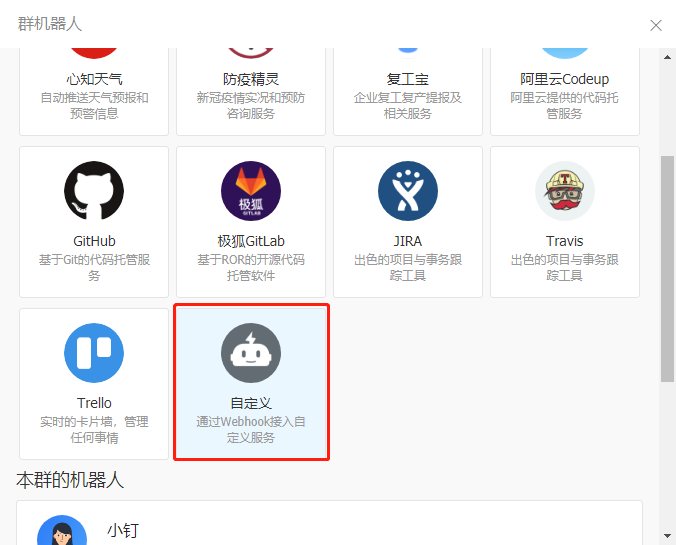Viewport: 676px width, 545px height.
Task: Click the 企业复工复产提报及相关服务 description
Action: [x=408, y=106]
